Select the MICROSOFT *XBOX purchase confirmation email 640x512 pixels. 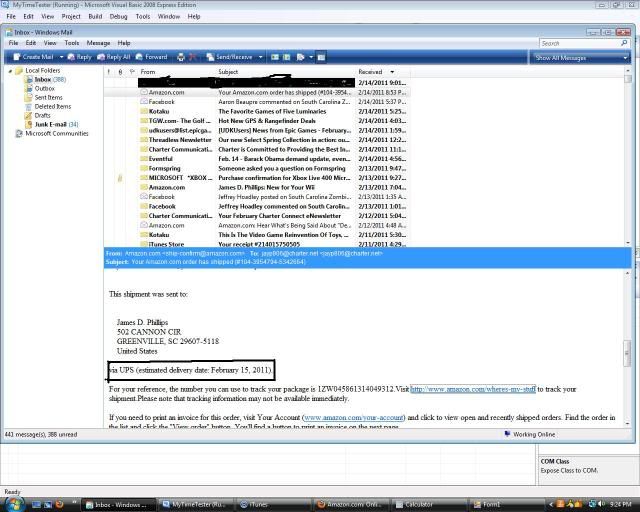256,178
